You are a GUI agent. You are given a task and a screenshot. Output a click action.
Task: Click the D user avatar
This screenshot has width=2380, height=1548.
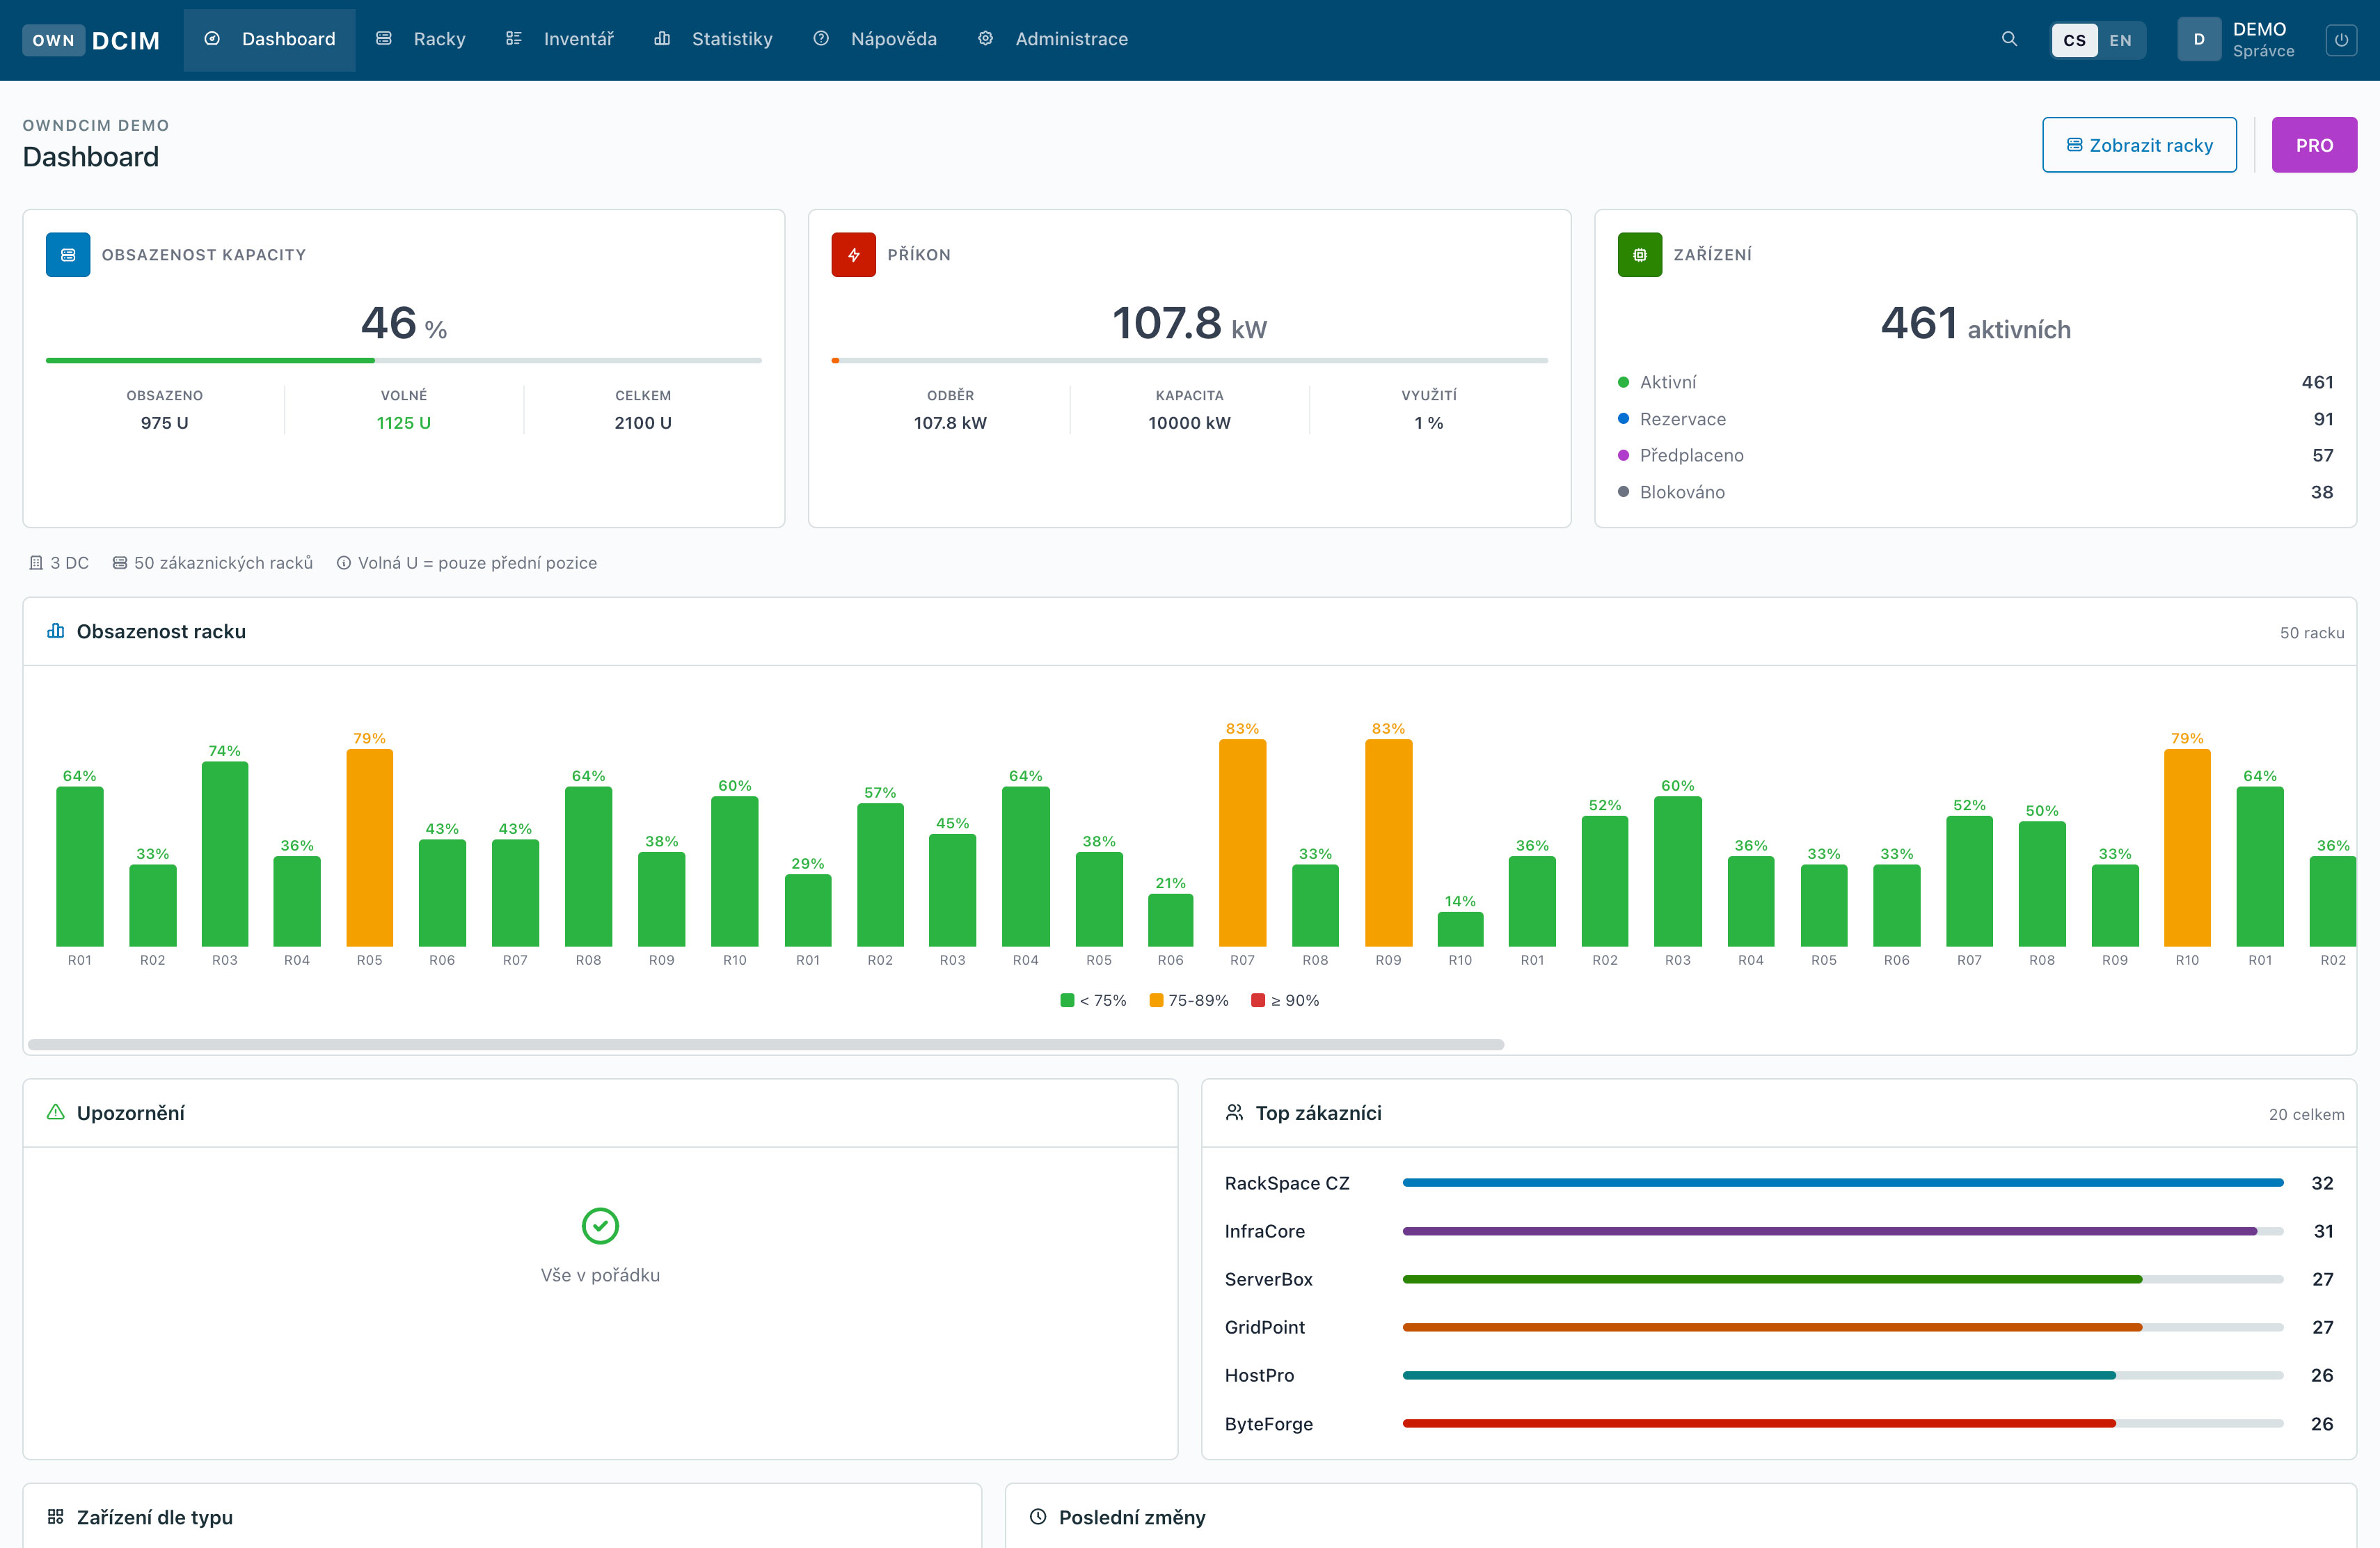pos(2199,40)
